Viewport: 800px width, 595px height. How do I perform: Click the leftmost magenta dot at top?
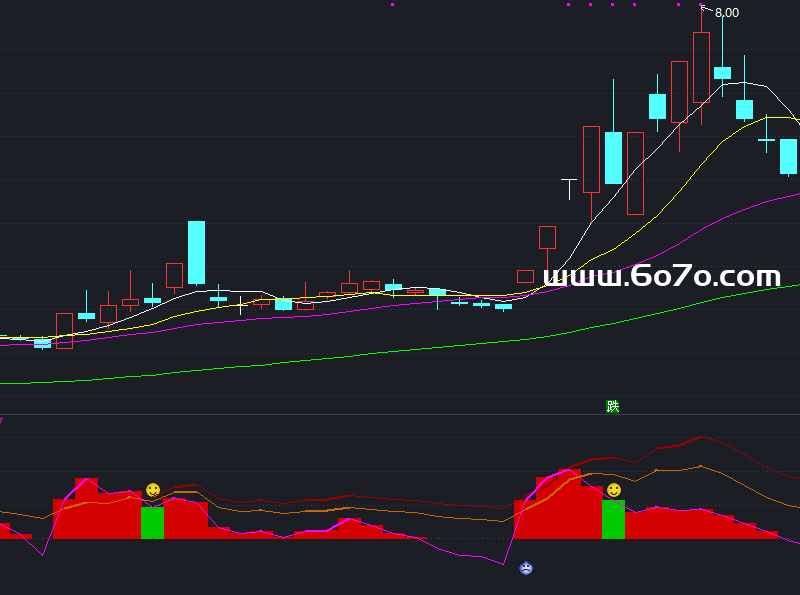392,5
